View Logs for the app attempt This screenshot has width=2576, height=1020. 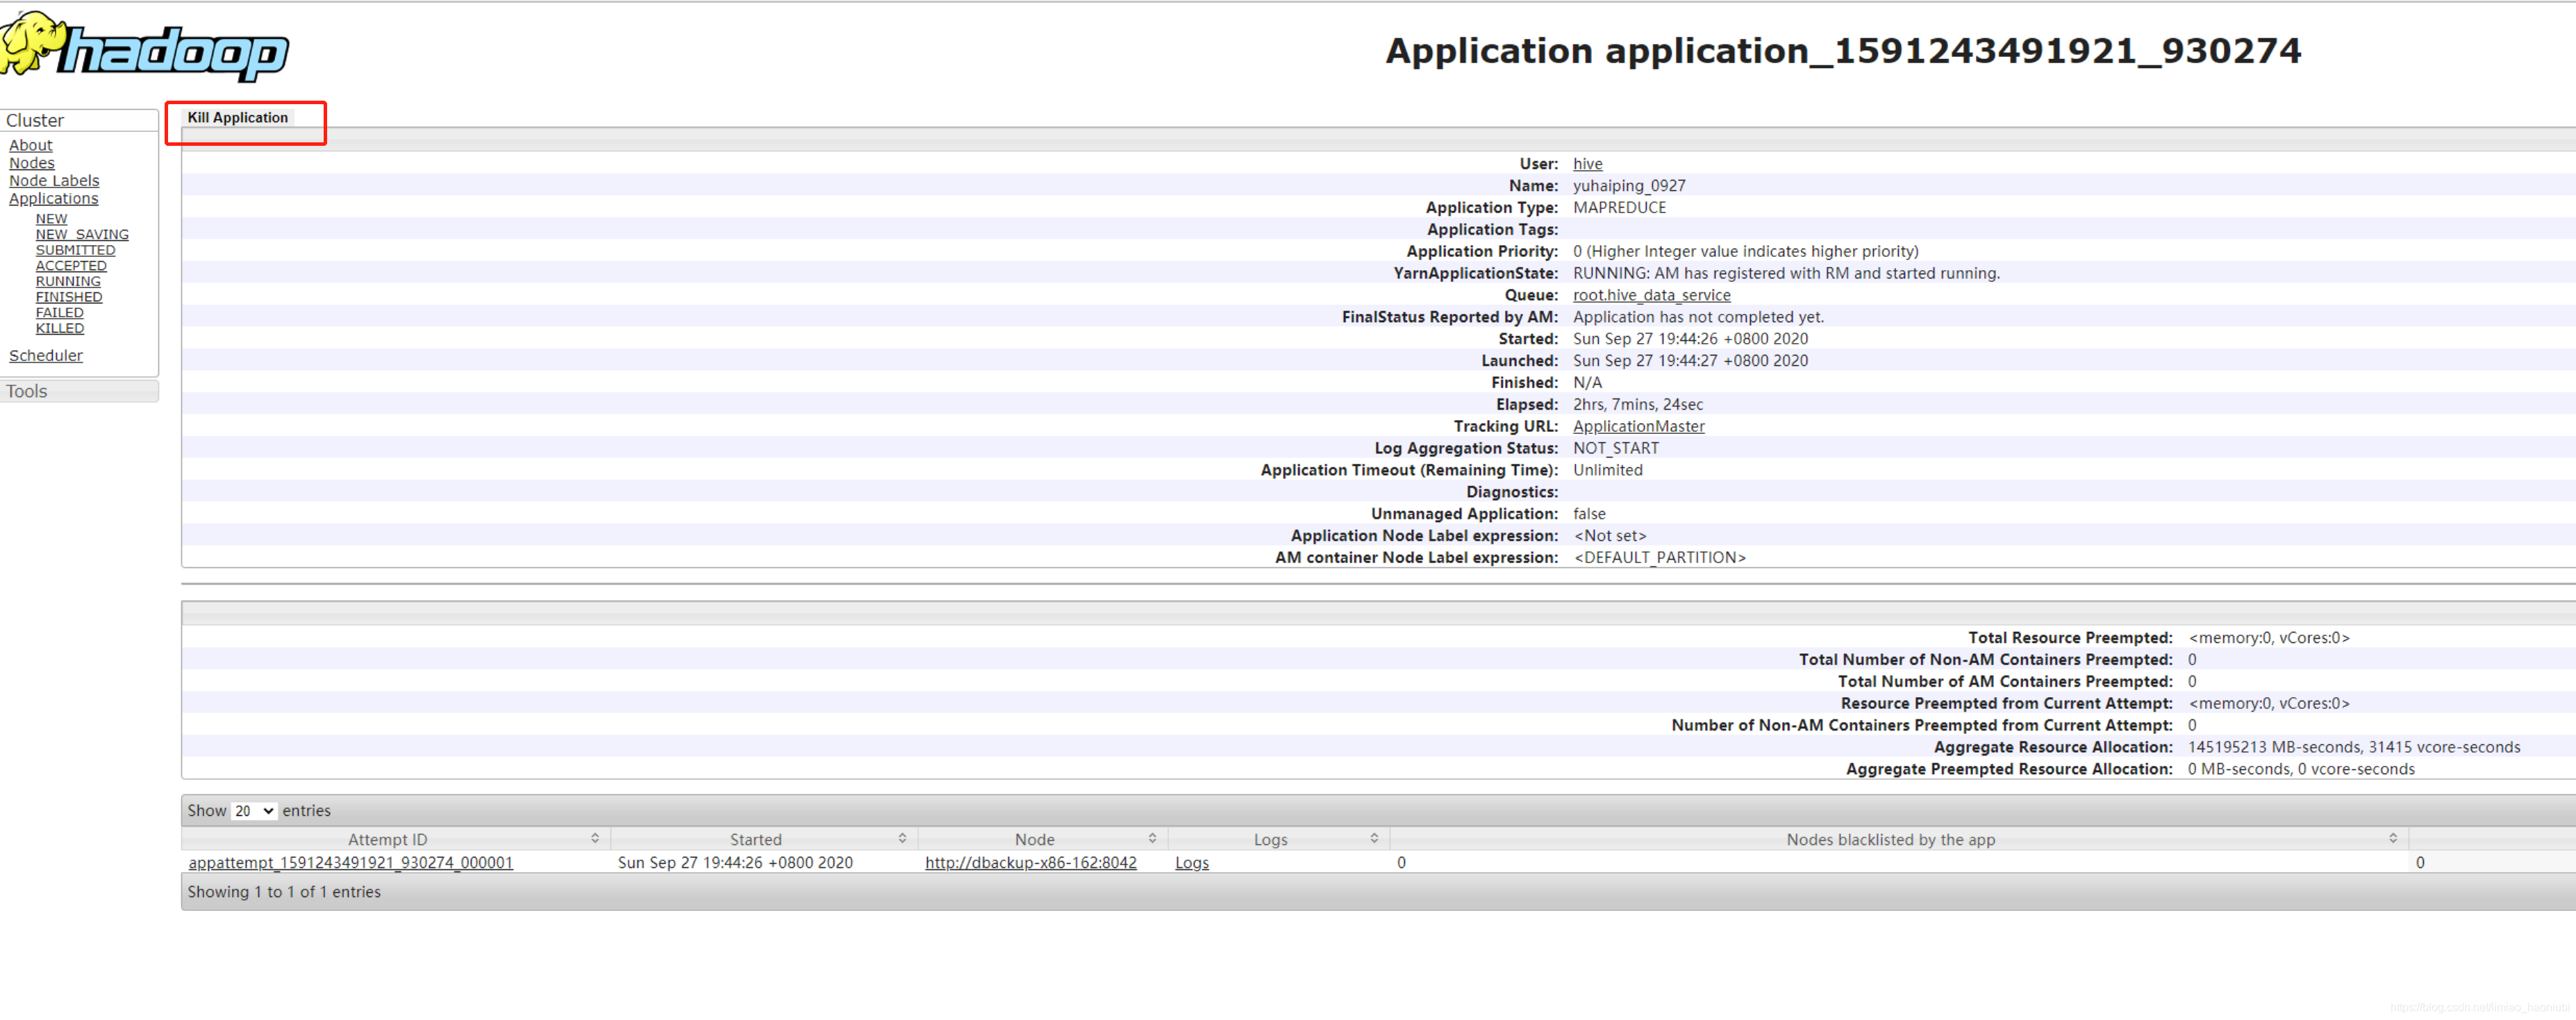coord(1191,862)
